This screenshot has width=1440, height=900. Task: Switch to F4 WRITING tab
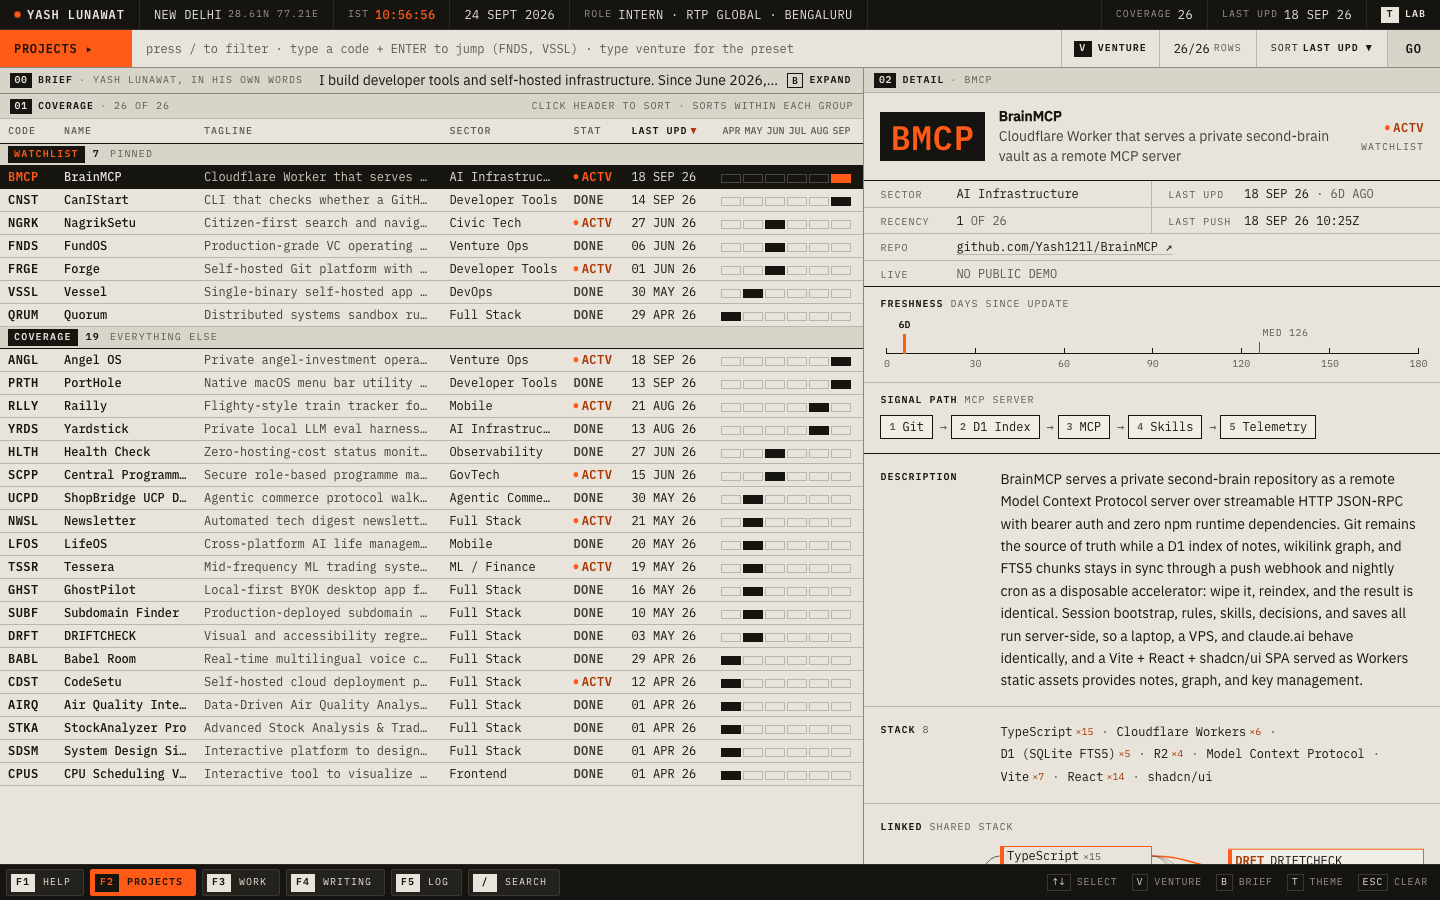click(335, 882)
